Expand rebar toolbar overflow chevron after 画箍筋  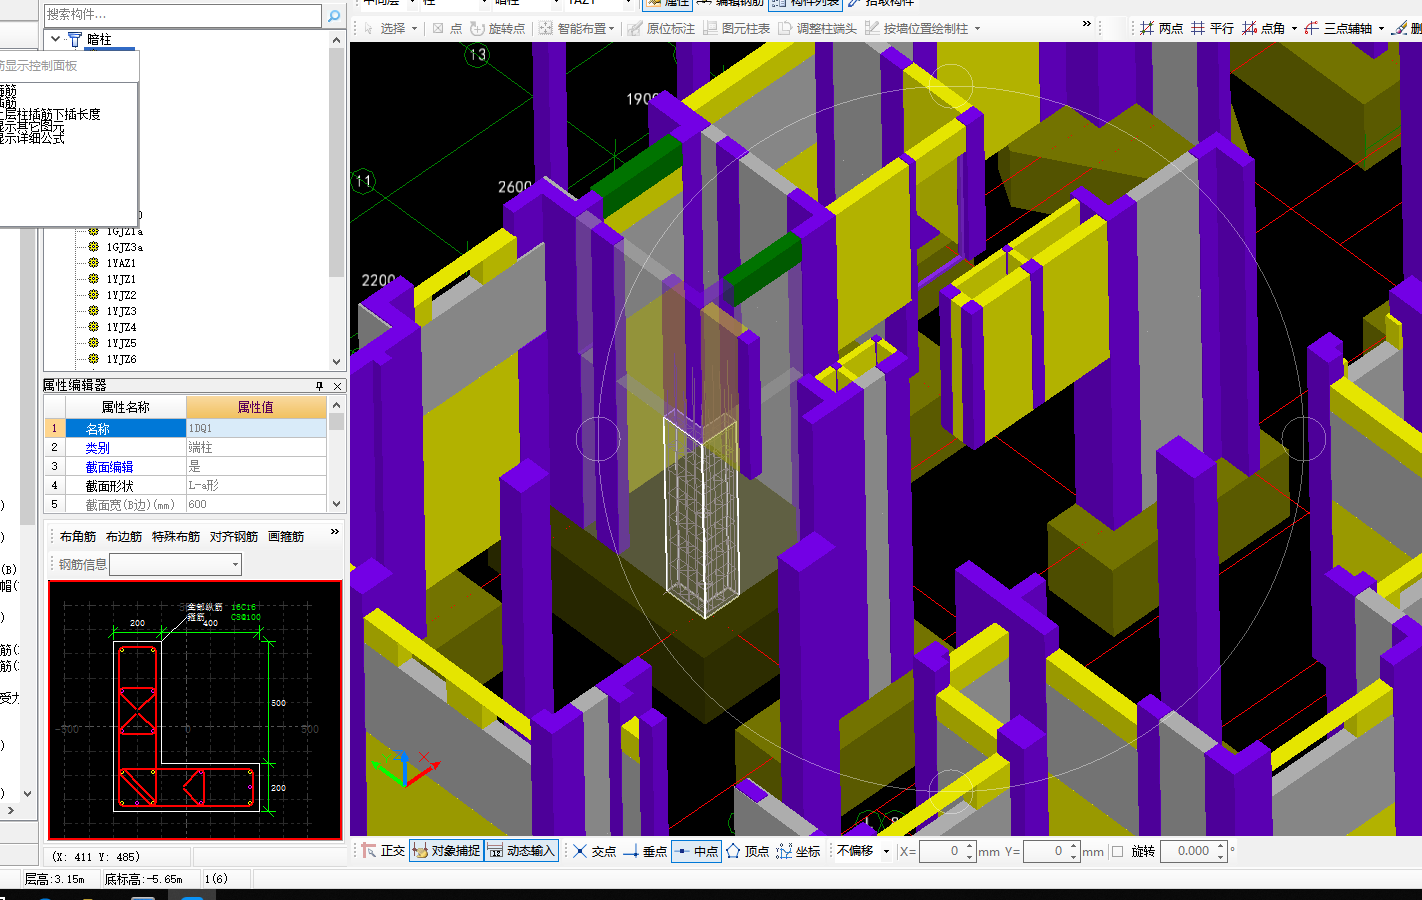335,532
